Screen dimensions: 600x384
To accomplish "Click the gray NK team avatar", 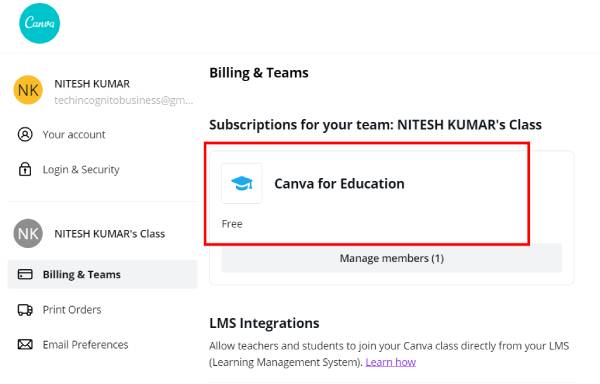I will (28, 233).
